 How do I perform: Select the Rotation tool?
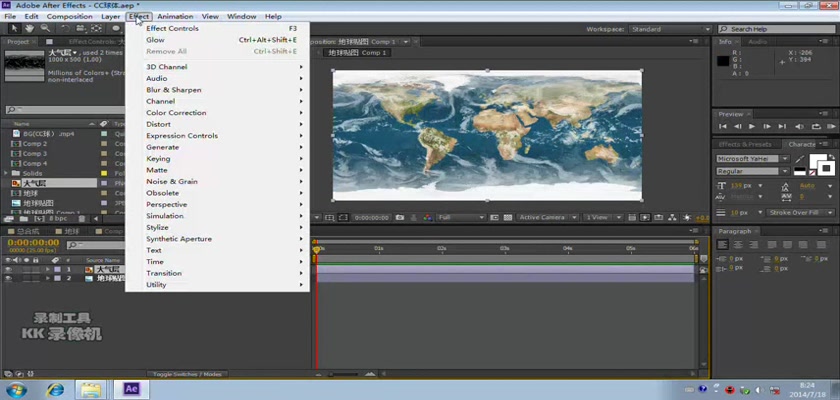click(x=65, y=28)
